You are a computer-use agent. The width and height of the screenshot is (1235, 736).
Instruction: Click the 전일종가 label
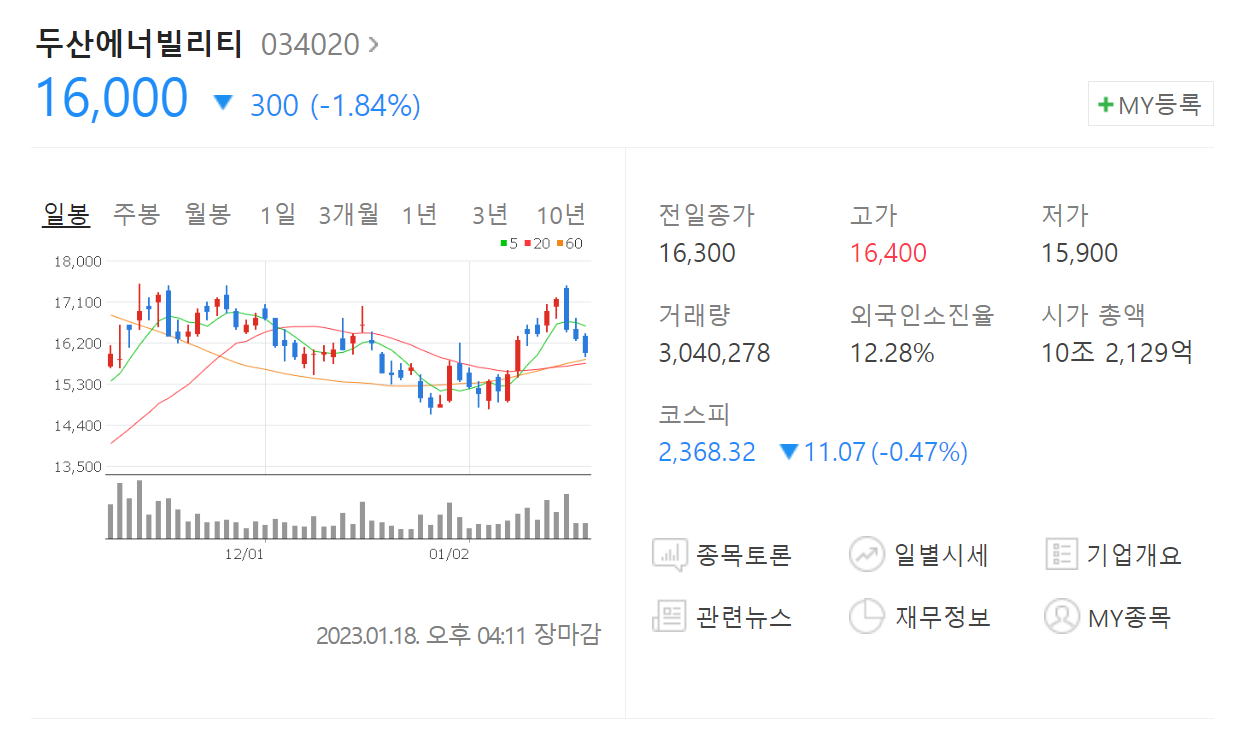(707, 215)
